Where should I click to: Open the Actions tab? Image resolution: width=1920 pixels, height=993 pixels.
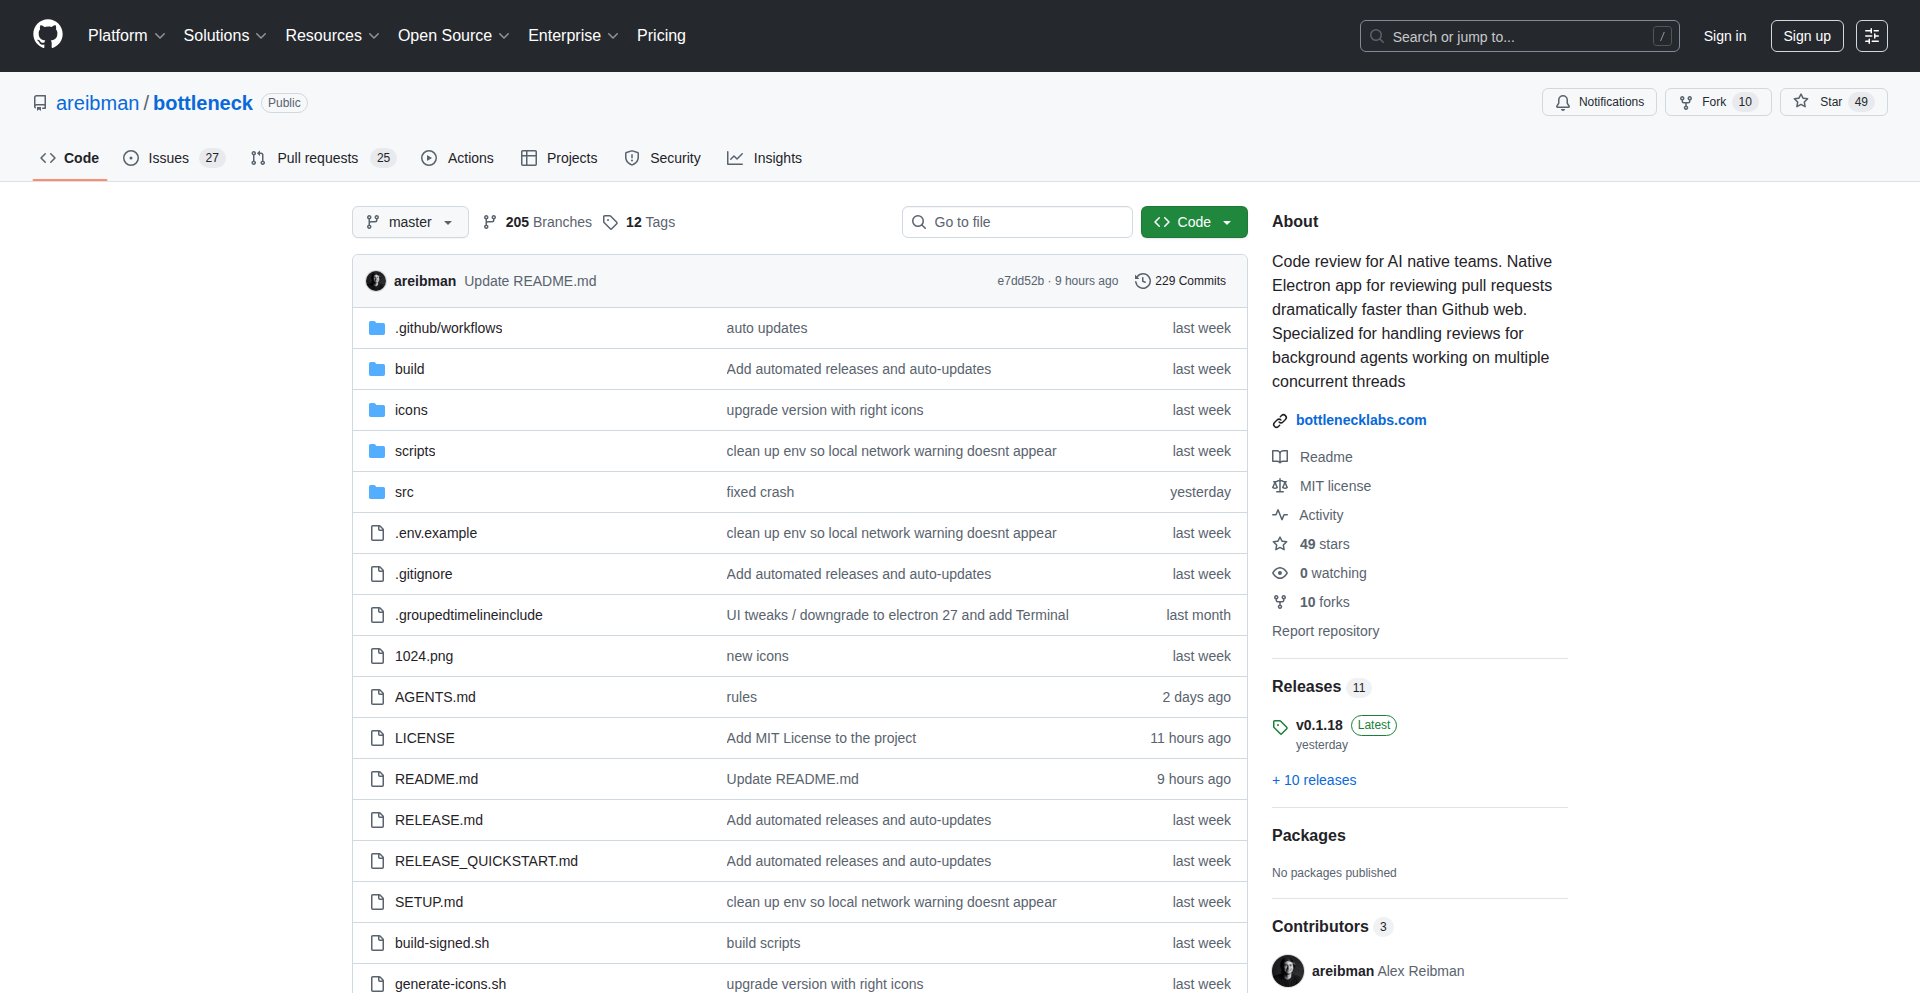457,158
